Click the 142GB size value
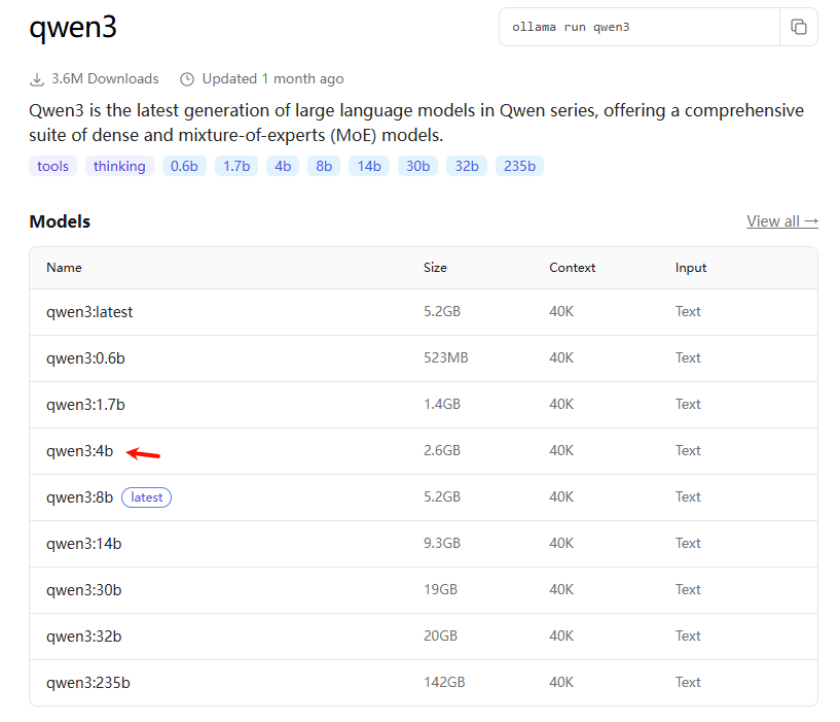 [x=444, y=682]
